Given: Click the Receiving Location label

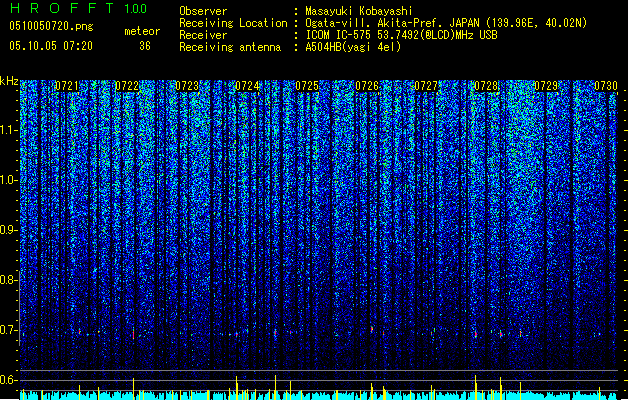Looking at the screenshot, I should point(233,23).
